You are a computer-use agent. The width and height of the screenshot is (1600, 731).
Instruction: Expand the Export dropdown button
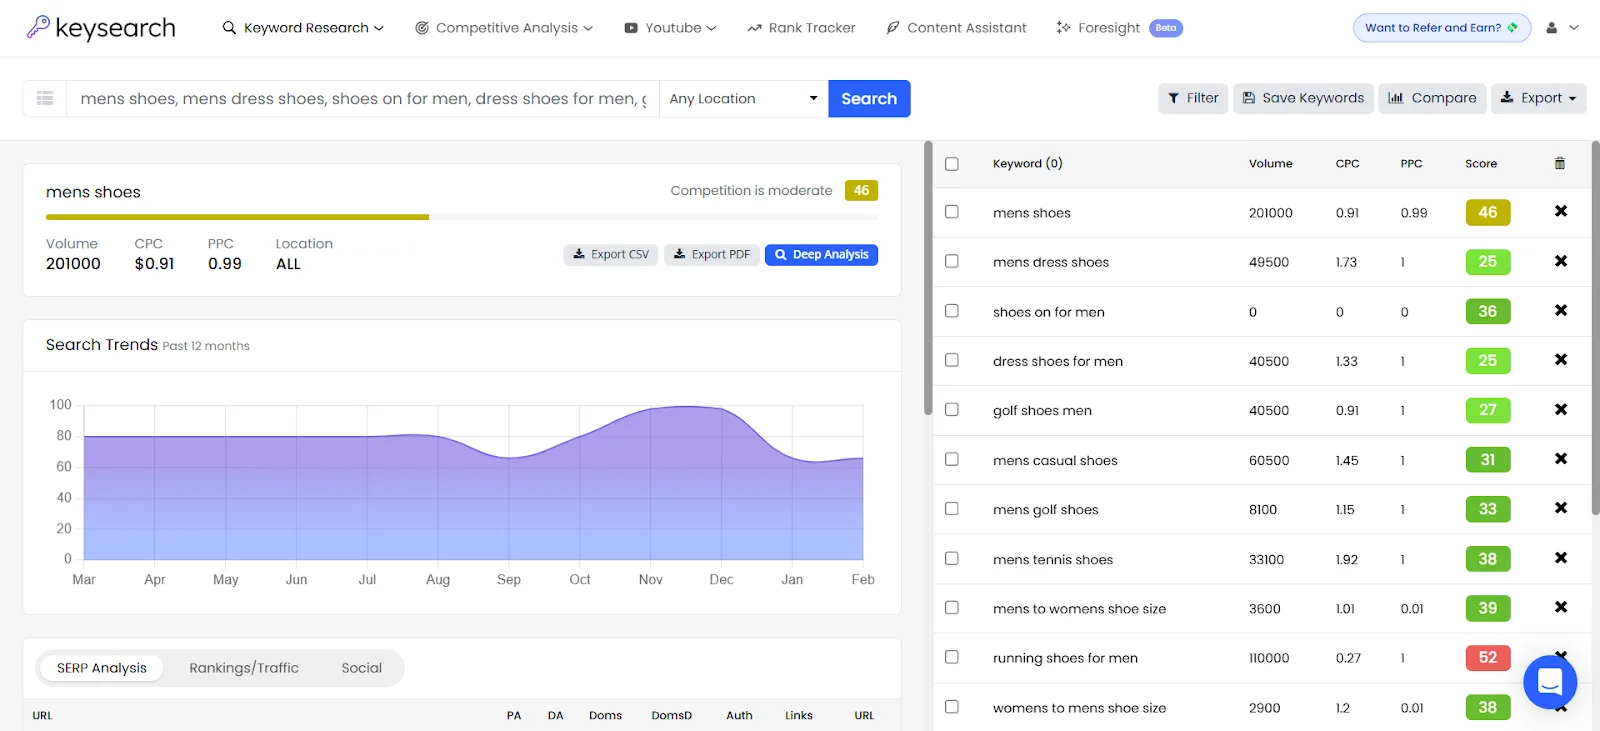[1538, 98]
